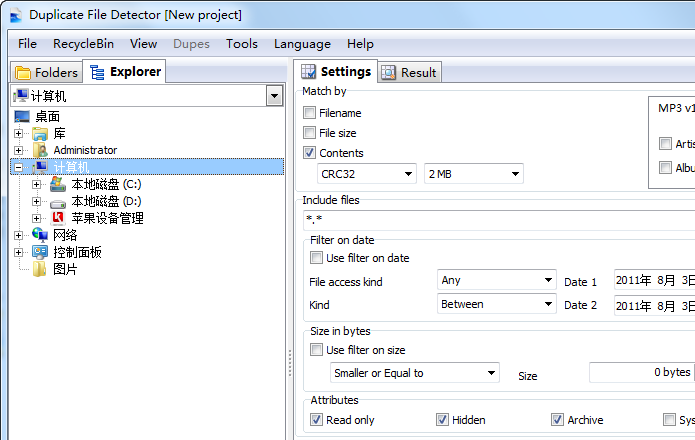Uncheck the Contents match checkbox
Viewport: 695px width, 440px height.
(x=309, y=153)
